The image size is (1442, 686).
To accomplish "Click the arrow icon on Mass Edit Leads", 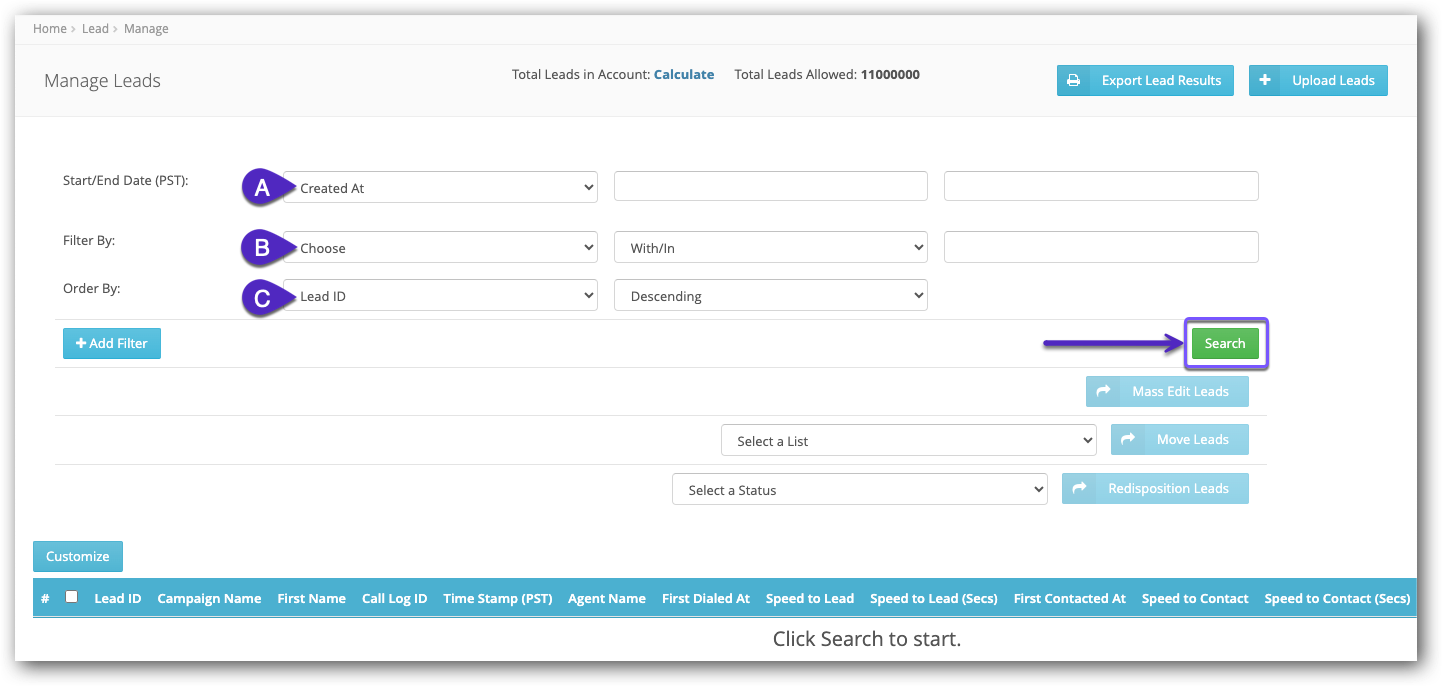I will (x=1104, y=391).
